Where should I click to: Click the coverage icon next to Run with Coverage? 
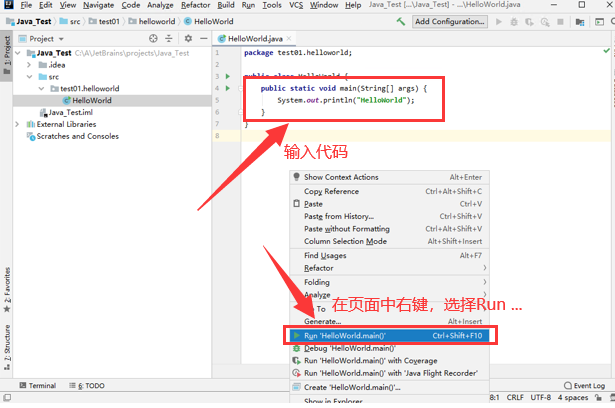pyautogui.click(x=297, y=361)
